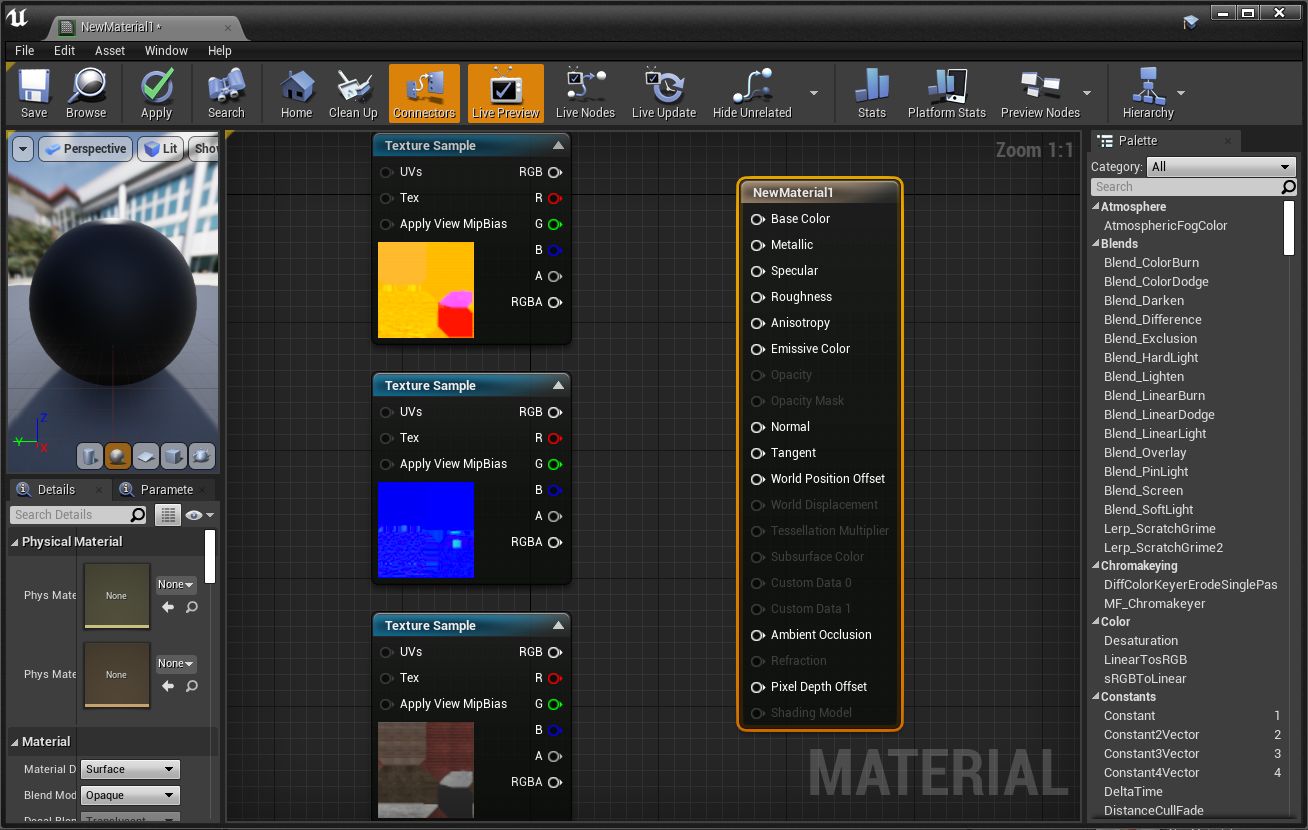The image size is (1308, 830).
Task: Open the material Stats panel
Action: (871, 93)
